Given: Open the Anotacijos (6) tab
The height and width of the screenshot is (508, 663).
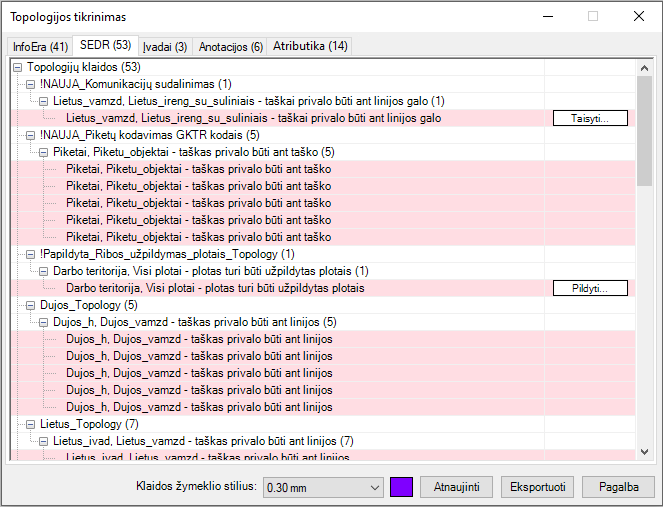Looking at the screenshot, I should click(230, 46).
